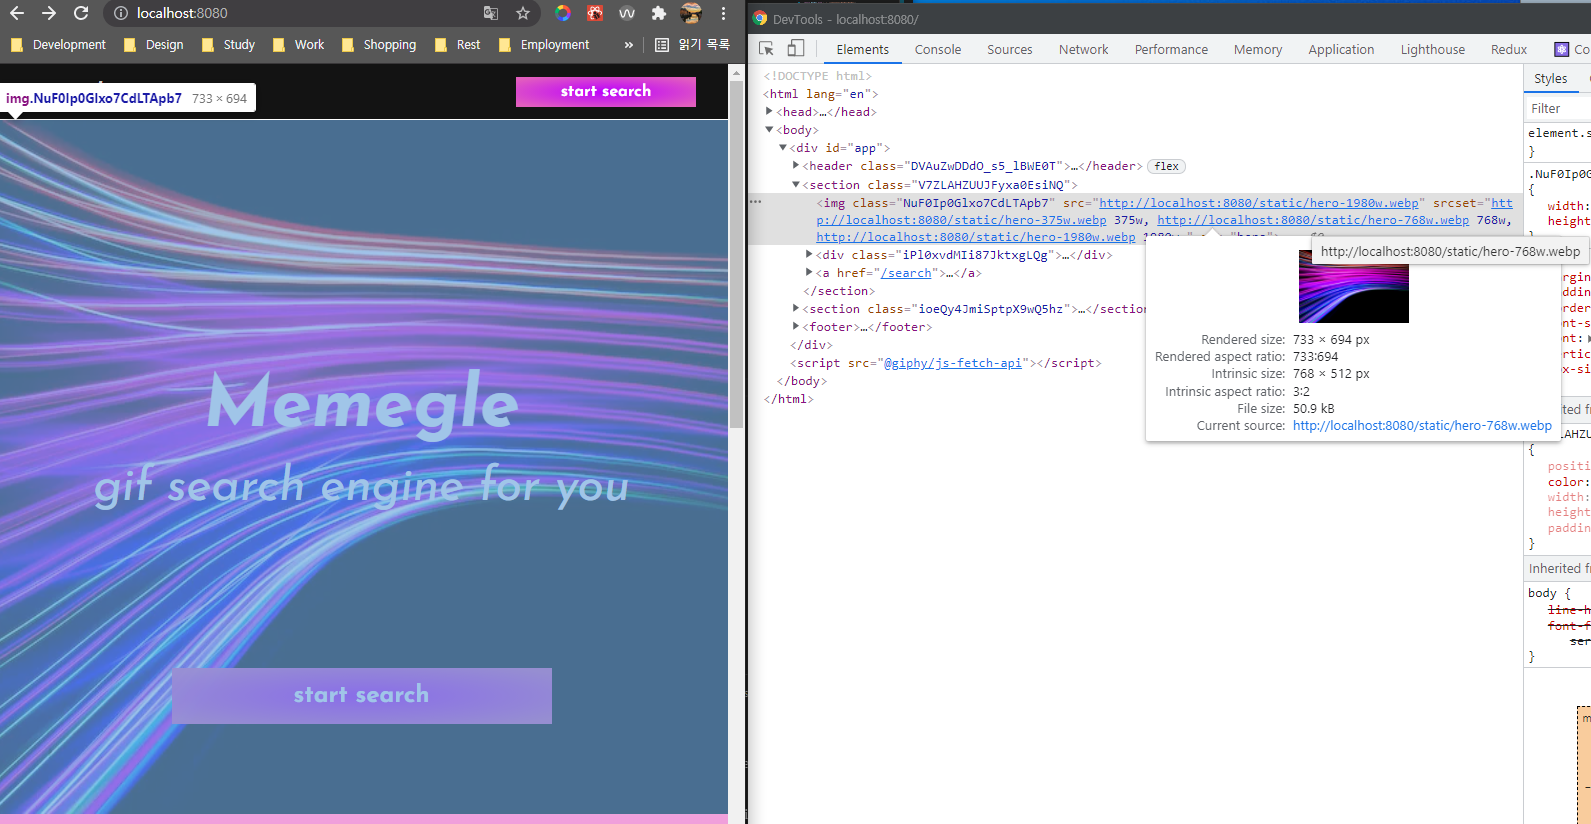Activate the inspect element picker tool
This screenshot has height=824, width=1591.
pos(767,49)
